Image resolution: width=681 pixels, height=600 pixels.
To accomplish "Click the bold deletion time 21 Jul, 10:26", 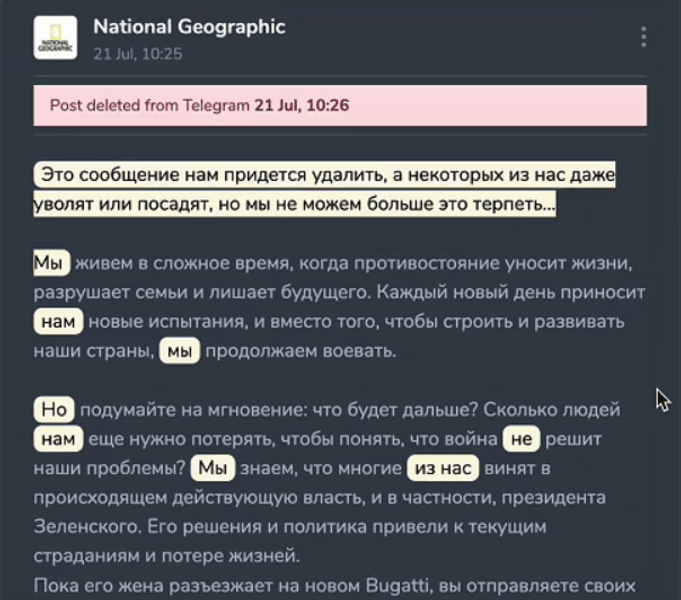I will (x=301, y=105).
